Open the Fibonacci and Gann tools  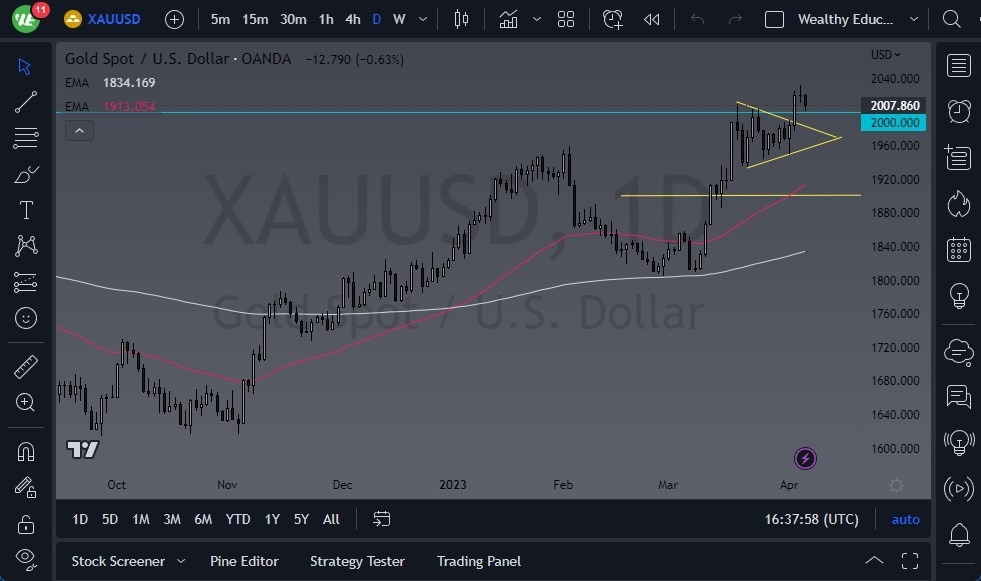point(26,138)
